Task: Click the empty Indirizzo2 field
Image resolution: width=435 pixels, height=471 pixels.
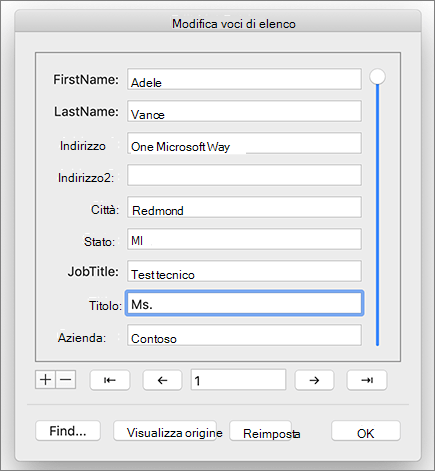Action: click(244, 175)
